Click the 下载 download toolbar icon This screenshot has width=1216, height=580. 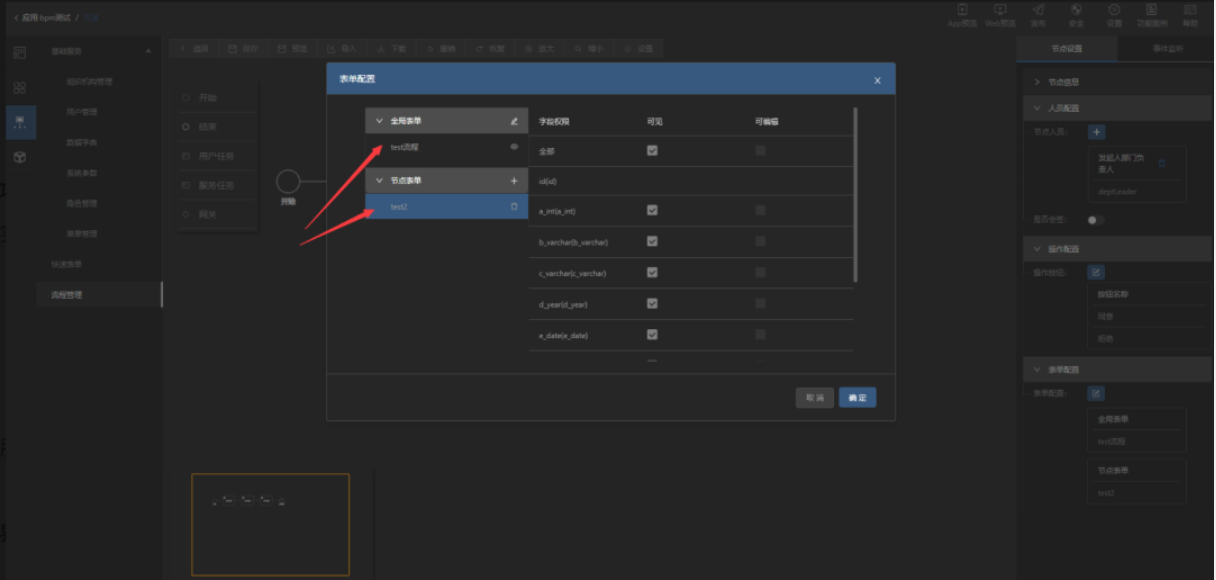click(x=381, y=48)
